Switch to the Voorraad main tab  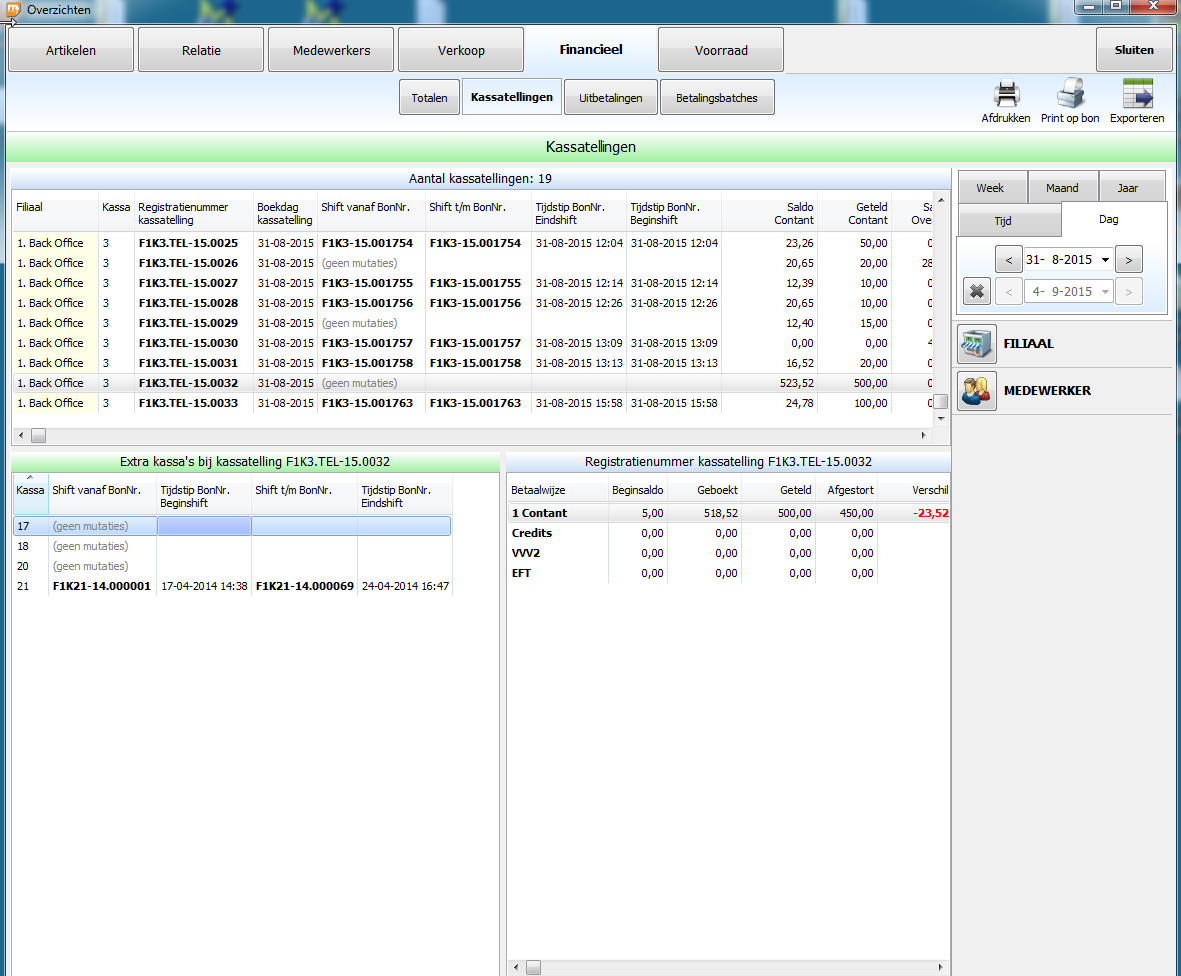pos(721,50)
